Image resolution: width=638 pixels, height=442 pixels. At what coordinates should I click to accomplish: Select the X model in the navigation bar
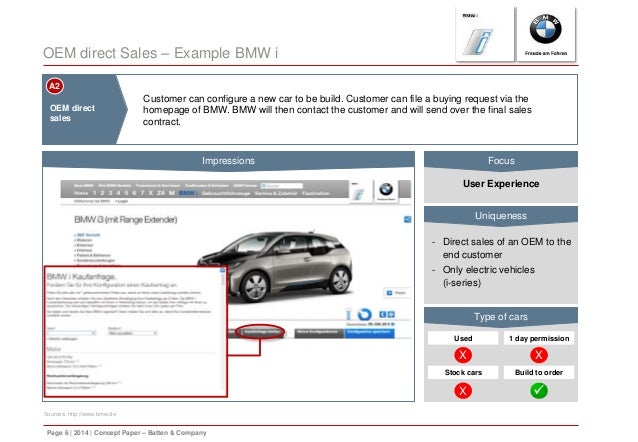150,193
